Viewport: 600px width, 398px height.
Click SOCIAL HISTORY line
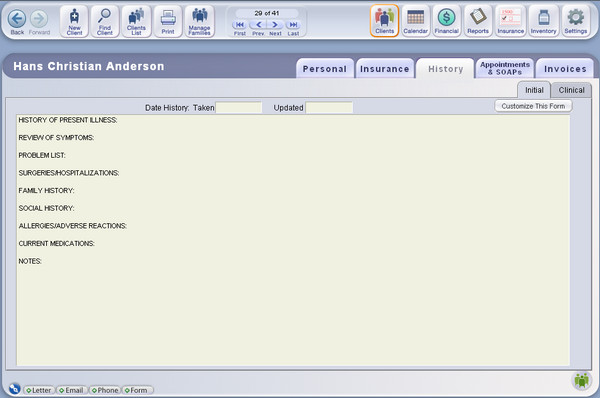click(46, 208)
